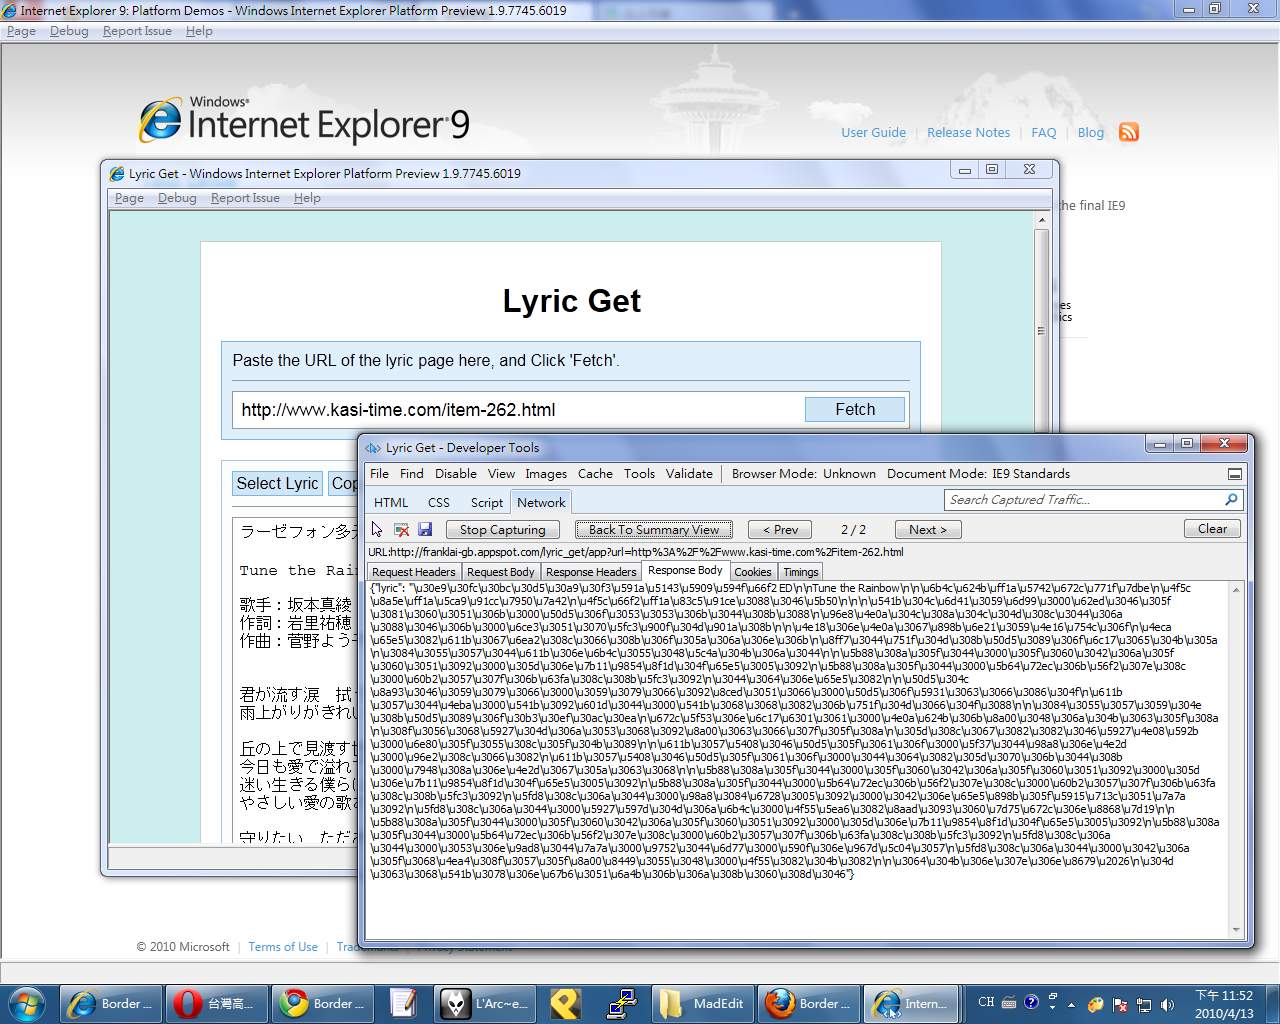Open the Terms of Use link

(x=283, y=947)
